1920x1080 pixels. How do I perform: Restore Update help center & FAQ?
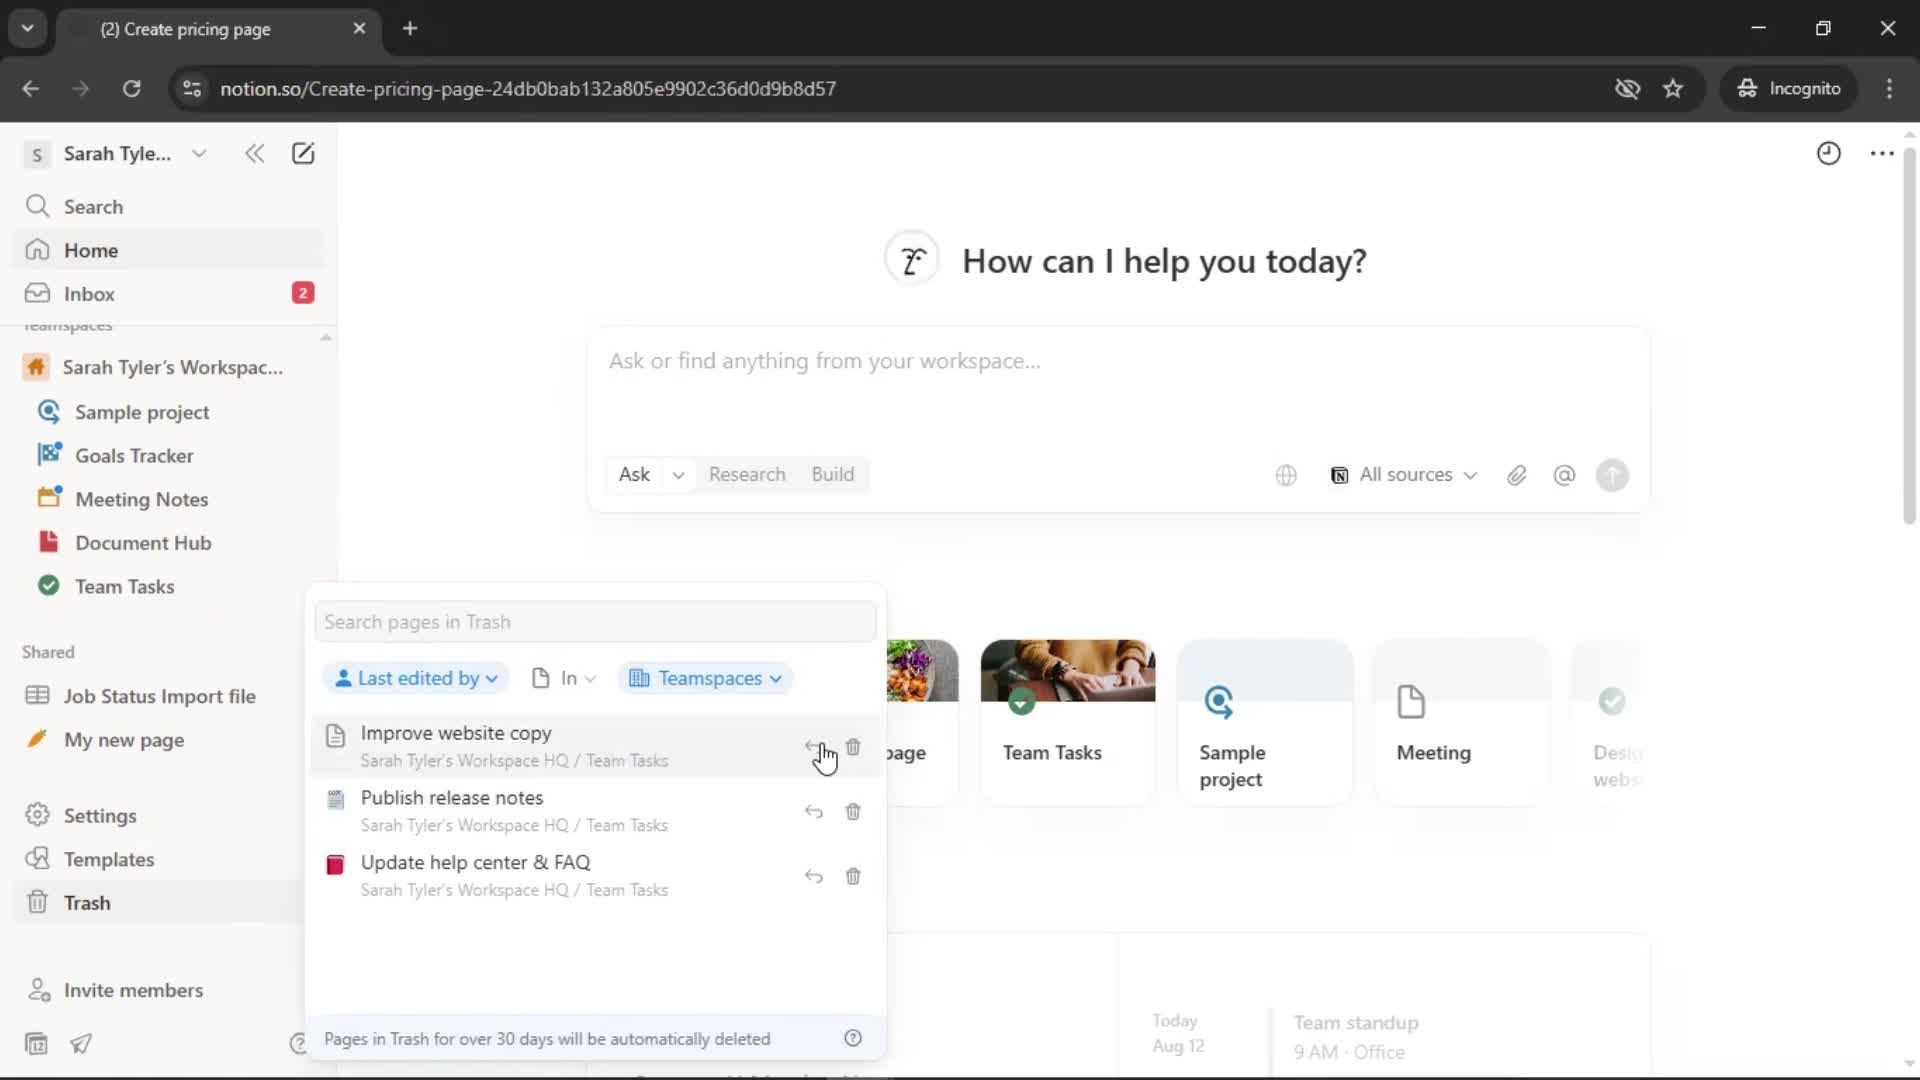click(814, 876)
